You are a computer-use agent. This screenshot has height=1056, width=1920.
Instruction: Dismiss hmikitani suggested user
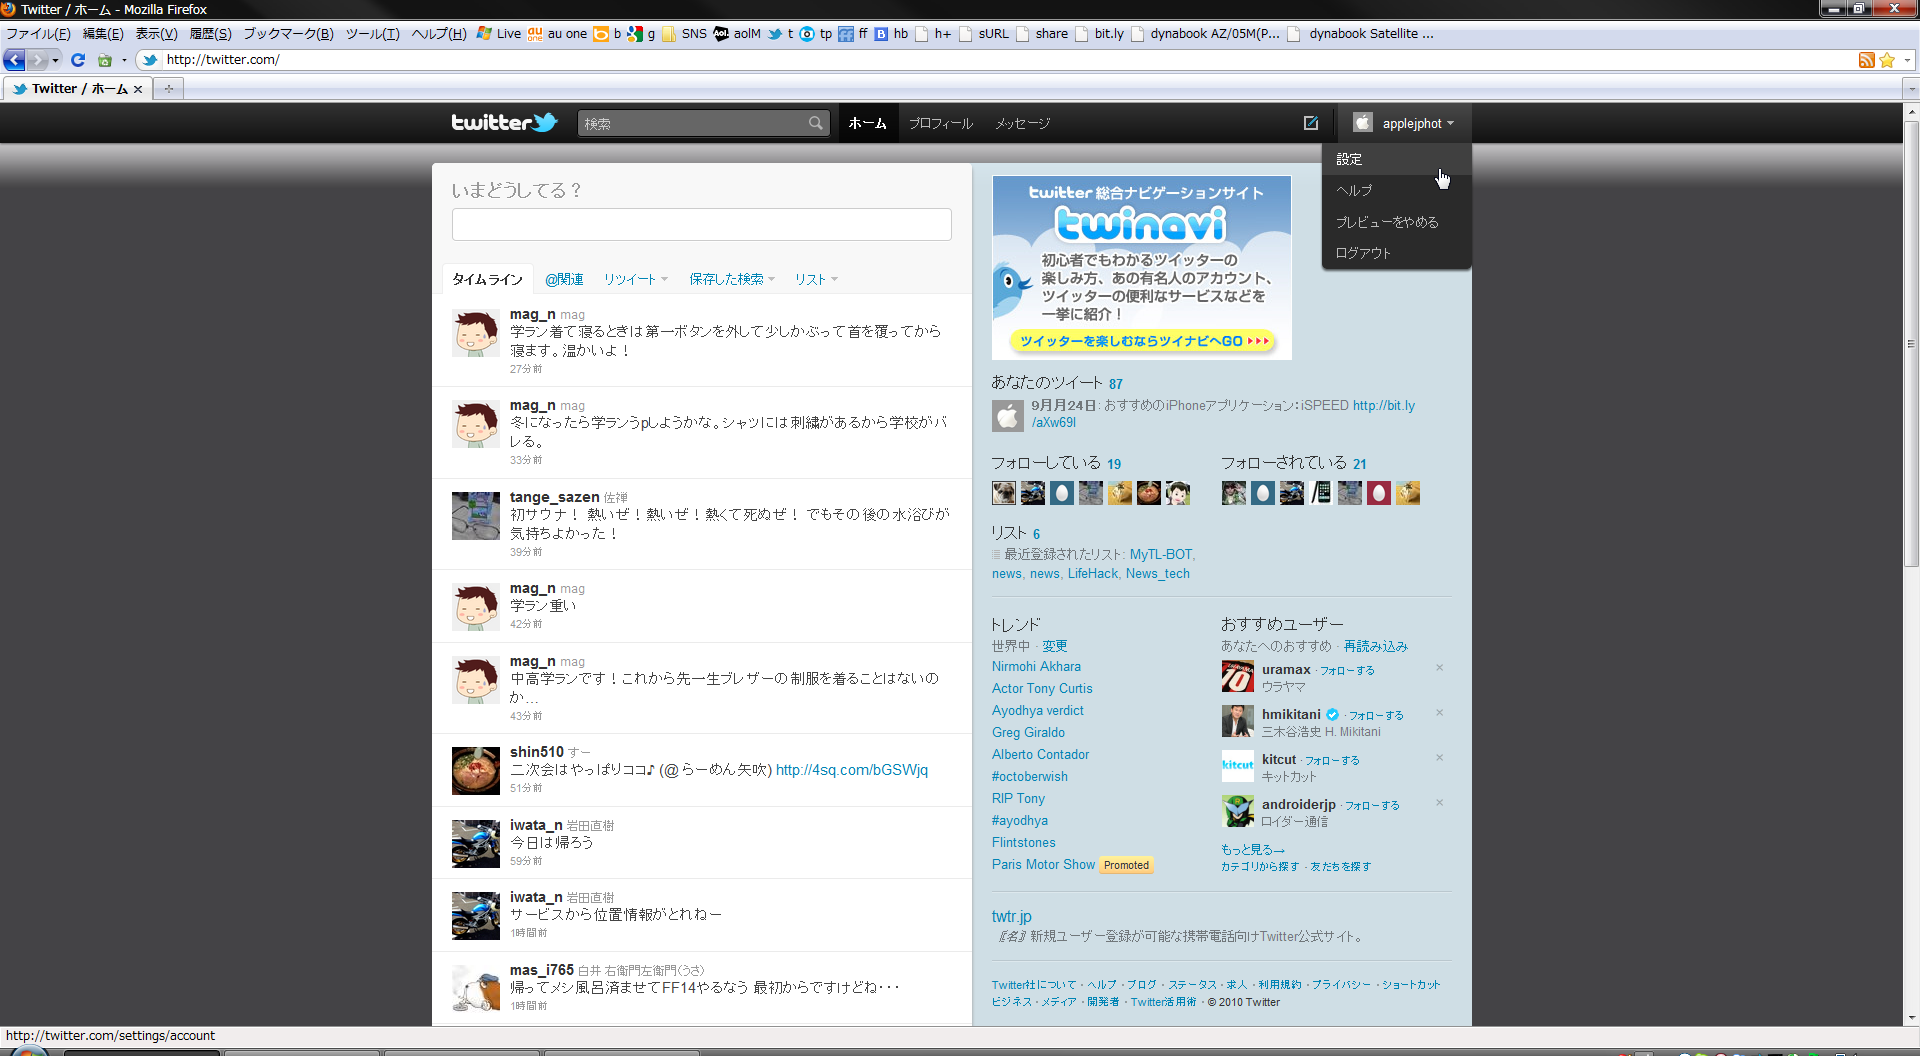click(1439, 713)
